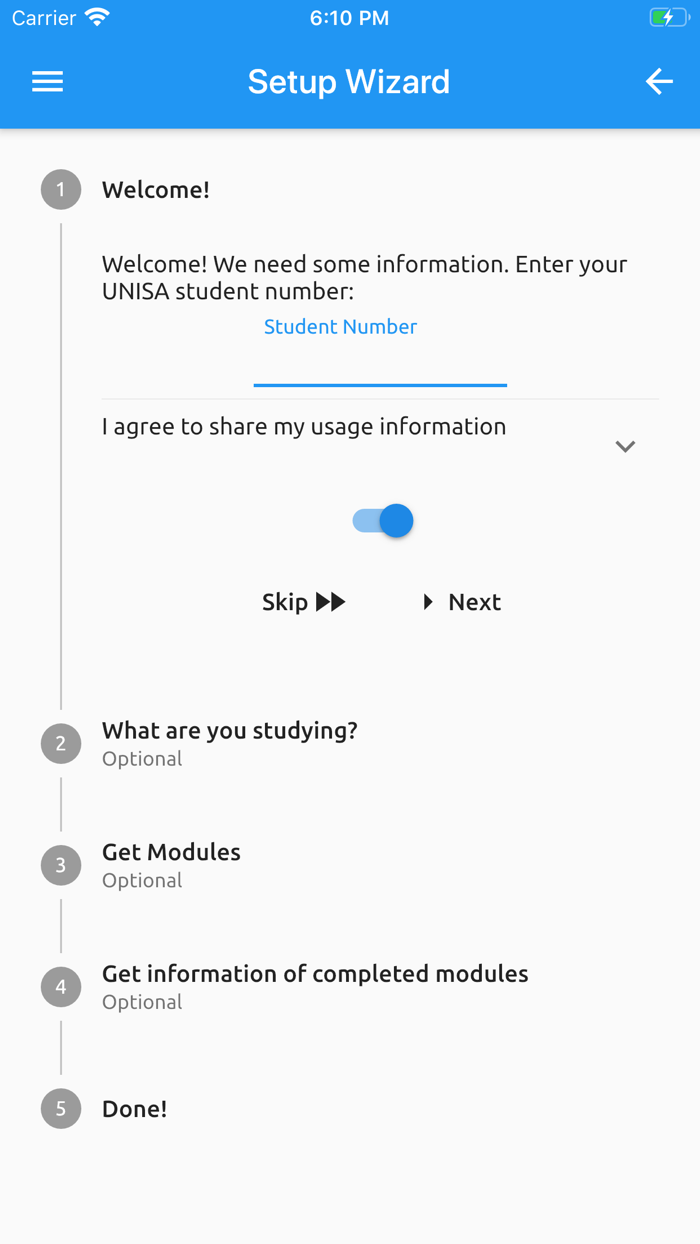Open the navigation hamburger menu
700x1244 pixels.
(46, 81)
